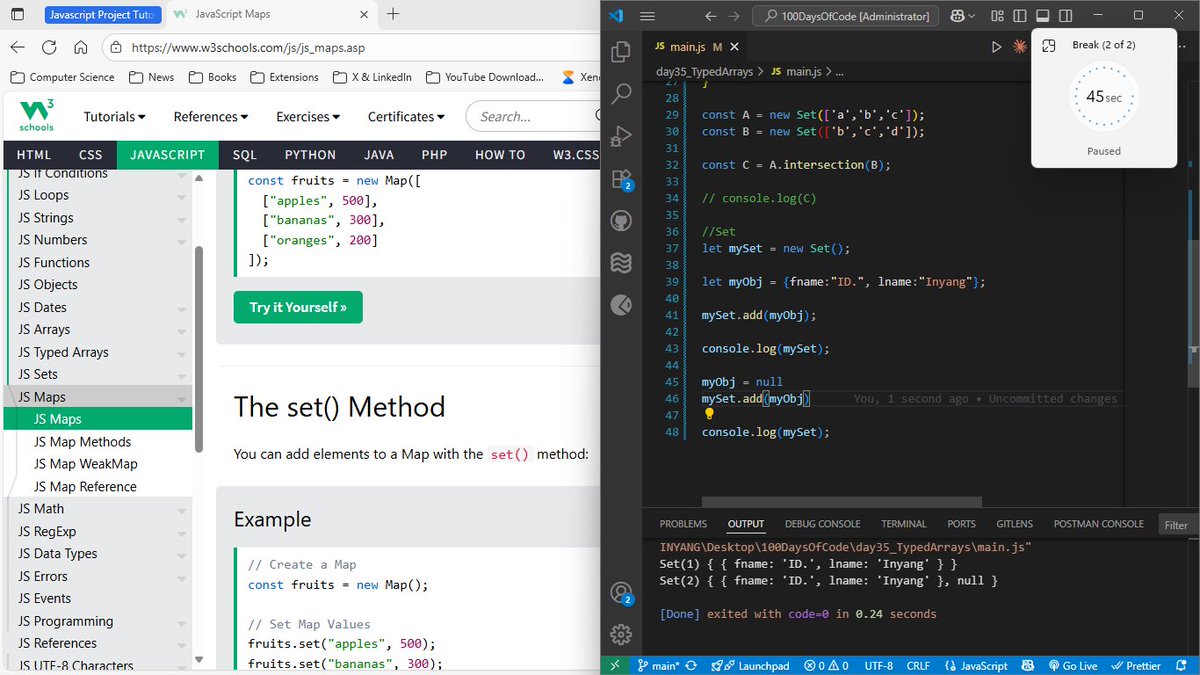Open the Tutorials dropdown on W3Schools

(x=114, y=117)
